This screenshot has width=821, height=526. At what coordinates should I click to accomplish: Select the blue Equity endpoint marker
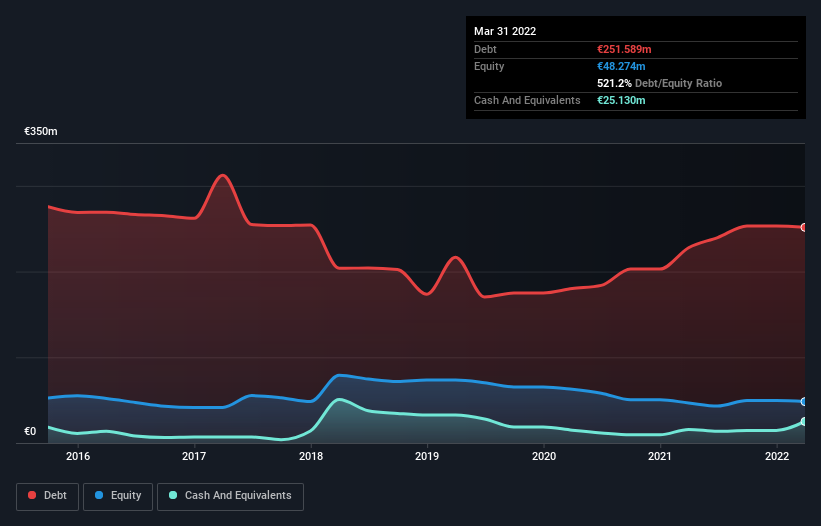click(804, 401)
